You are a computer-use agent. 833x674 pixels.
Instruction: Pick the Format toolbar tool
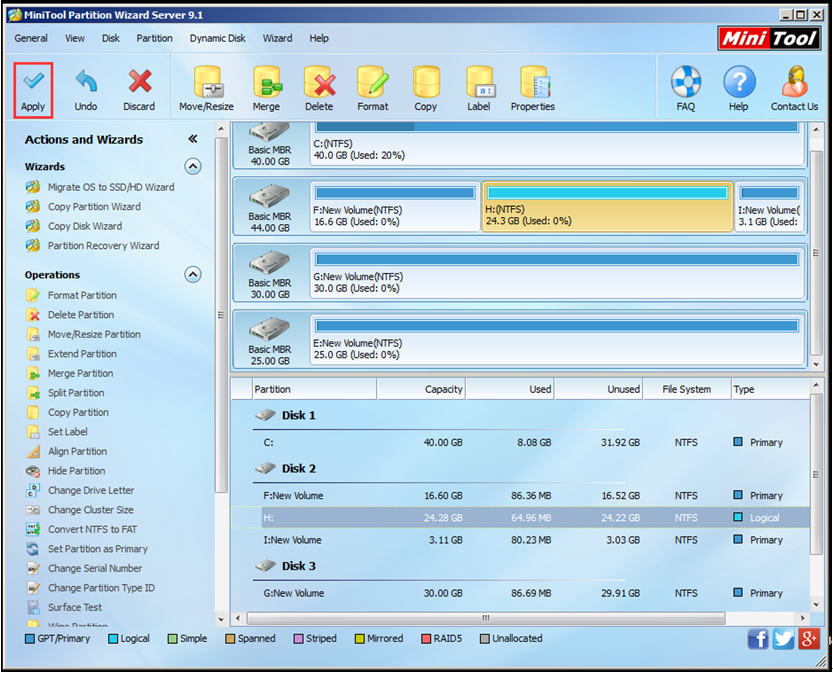(x=373, y=89)
